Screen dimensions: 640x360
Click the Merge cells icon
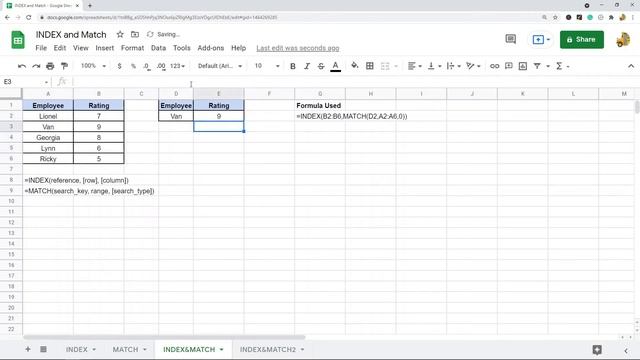(x=385, y=66)
